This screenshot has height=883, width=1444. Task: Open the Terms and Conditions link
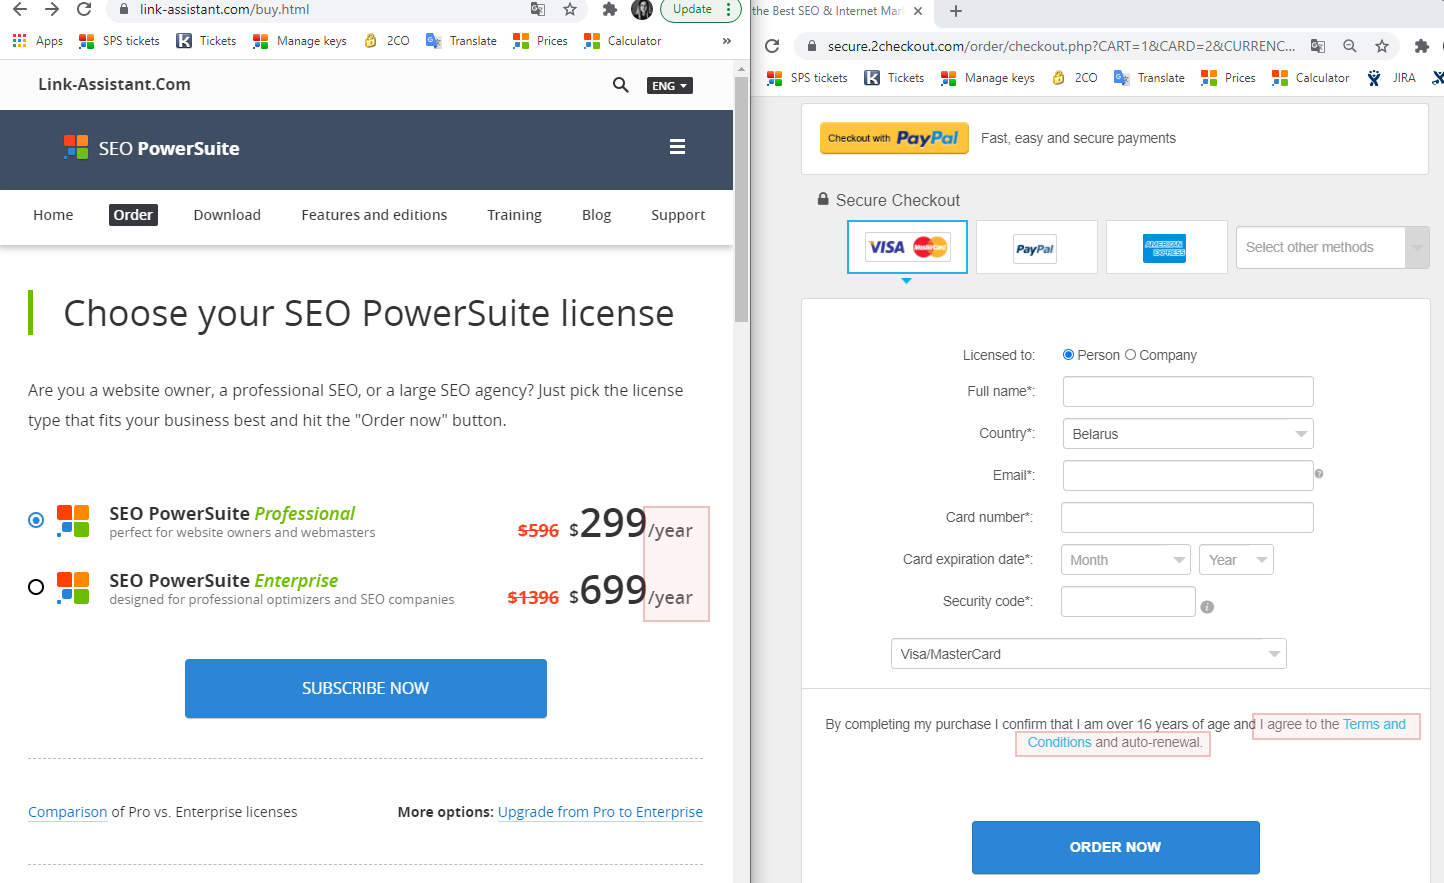coord(1374,724)
